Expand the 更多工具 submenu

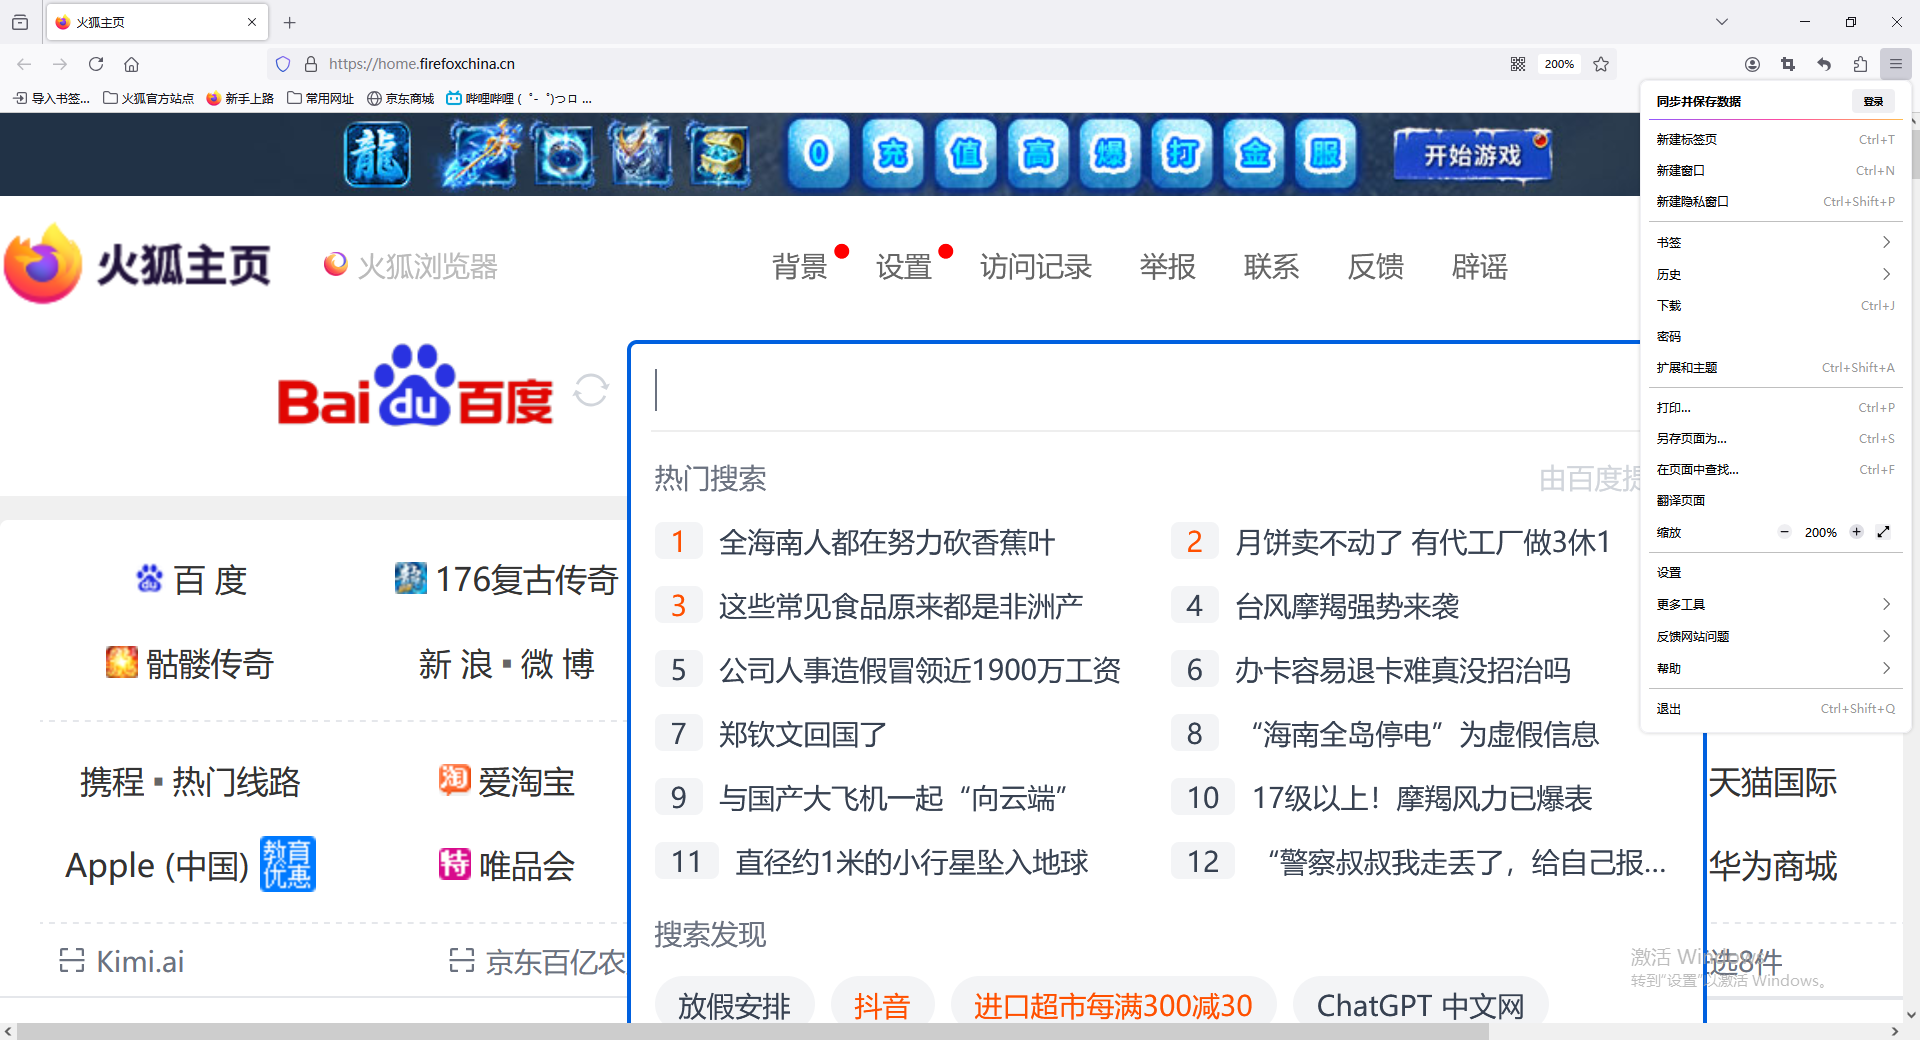(x=1775, y=604)
